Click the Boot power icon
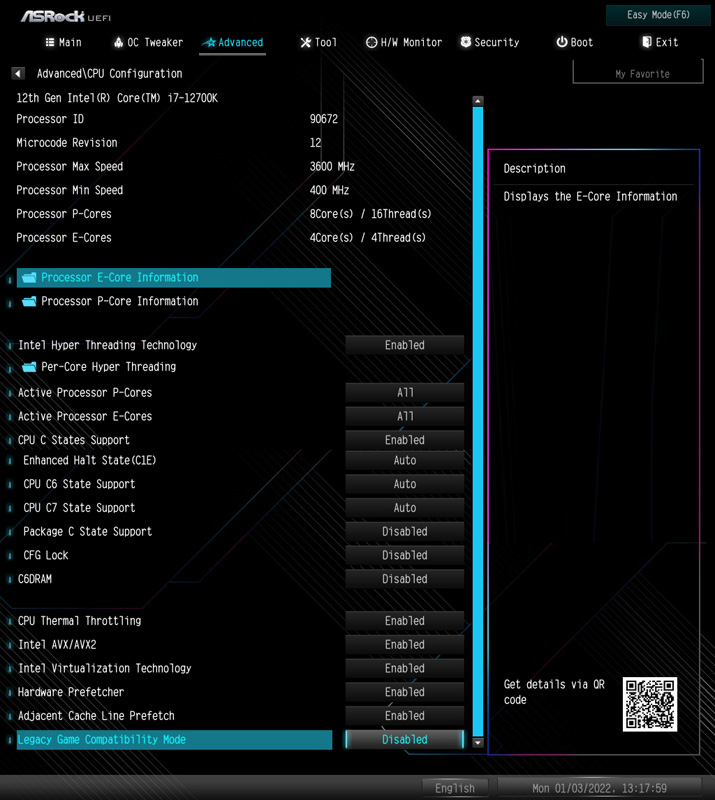 [x=561, y=42]
